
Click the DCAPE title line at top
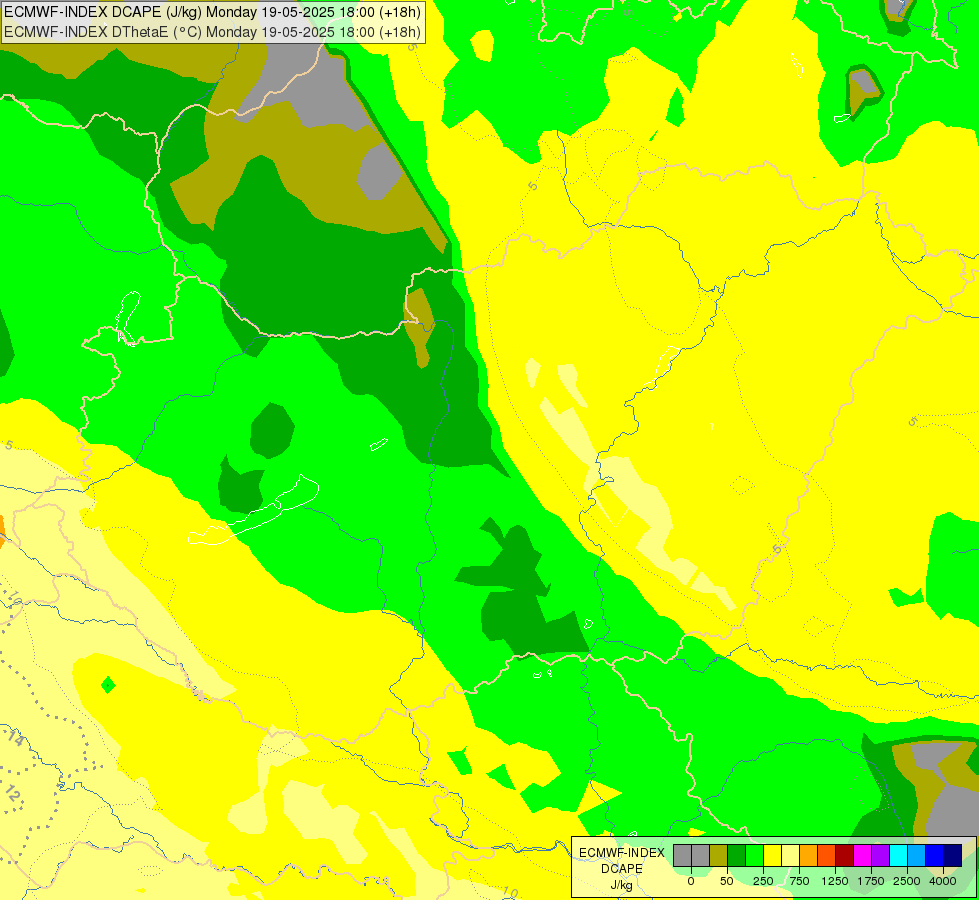point(212,12)
